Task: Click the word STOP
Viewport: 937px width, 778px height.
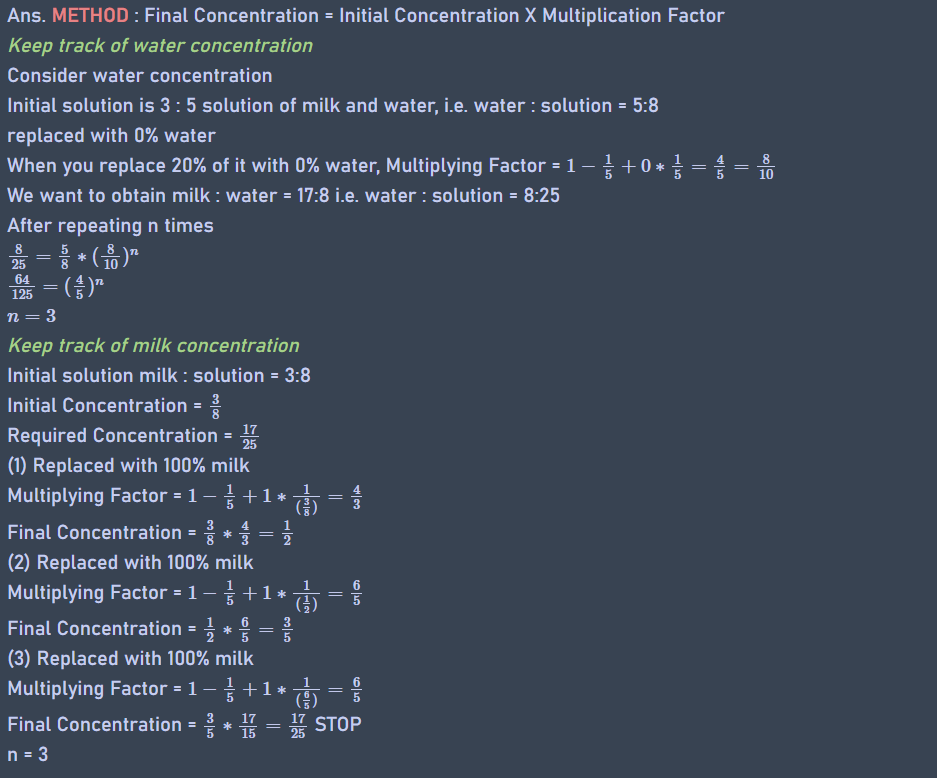Action: (338, 724)
